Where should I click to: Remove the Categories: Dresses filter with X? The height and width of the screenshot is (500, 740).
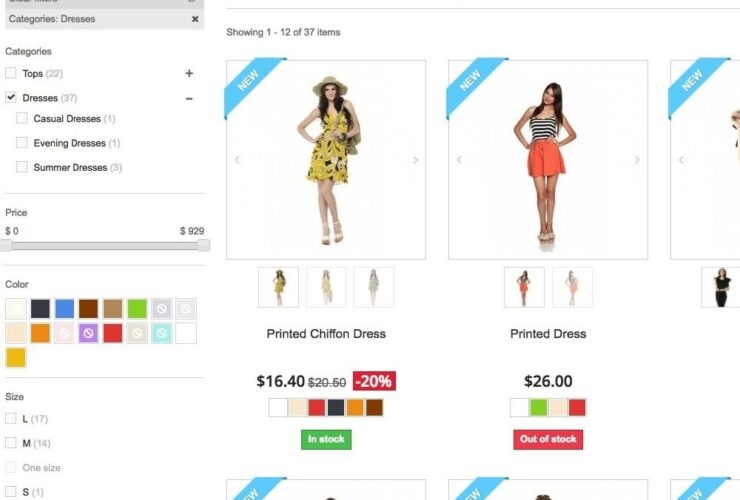pyautogui.click(x=195, y=19)
